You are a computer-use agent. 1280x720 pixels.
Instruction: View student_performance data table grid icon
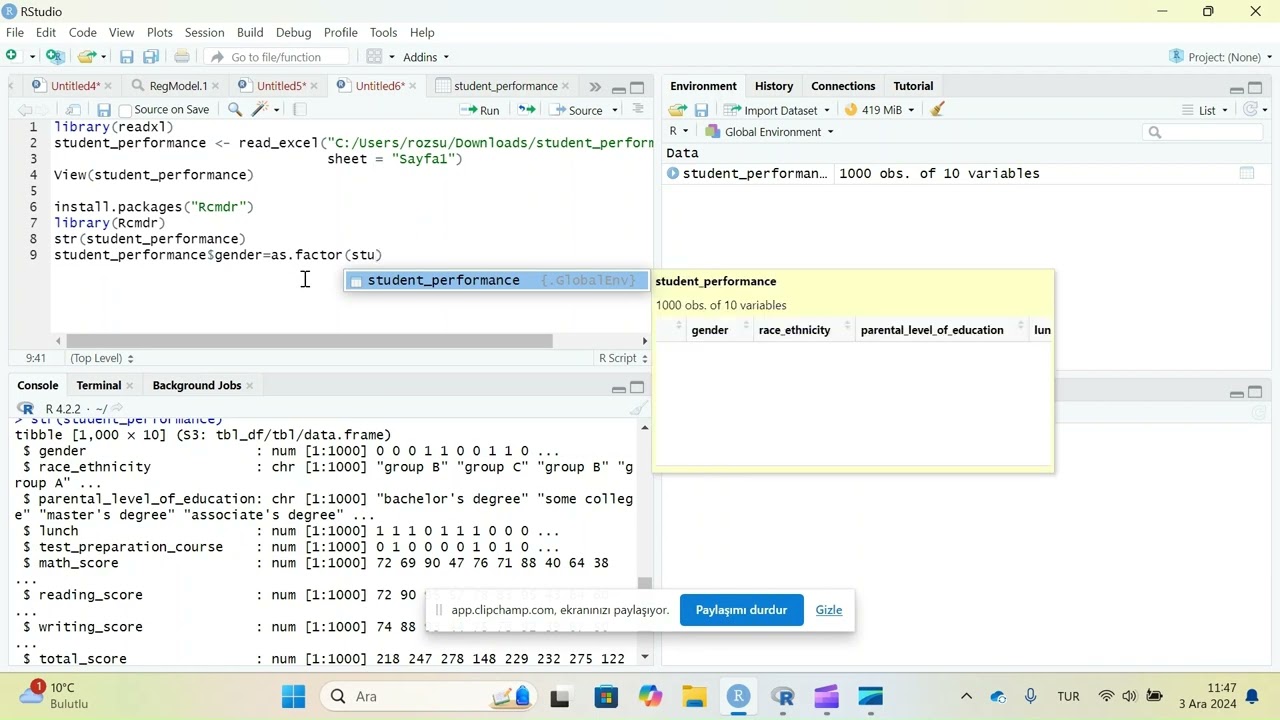click(x=1247, y=173)
